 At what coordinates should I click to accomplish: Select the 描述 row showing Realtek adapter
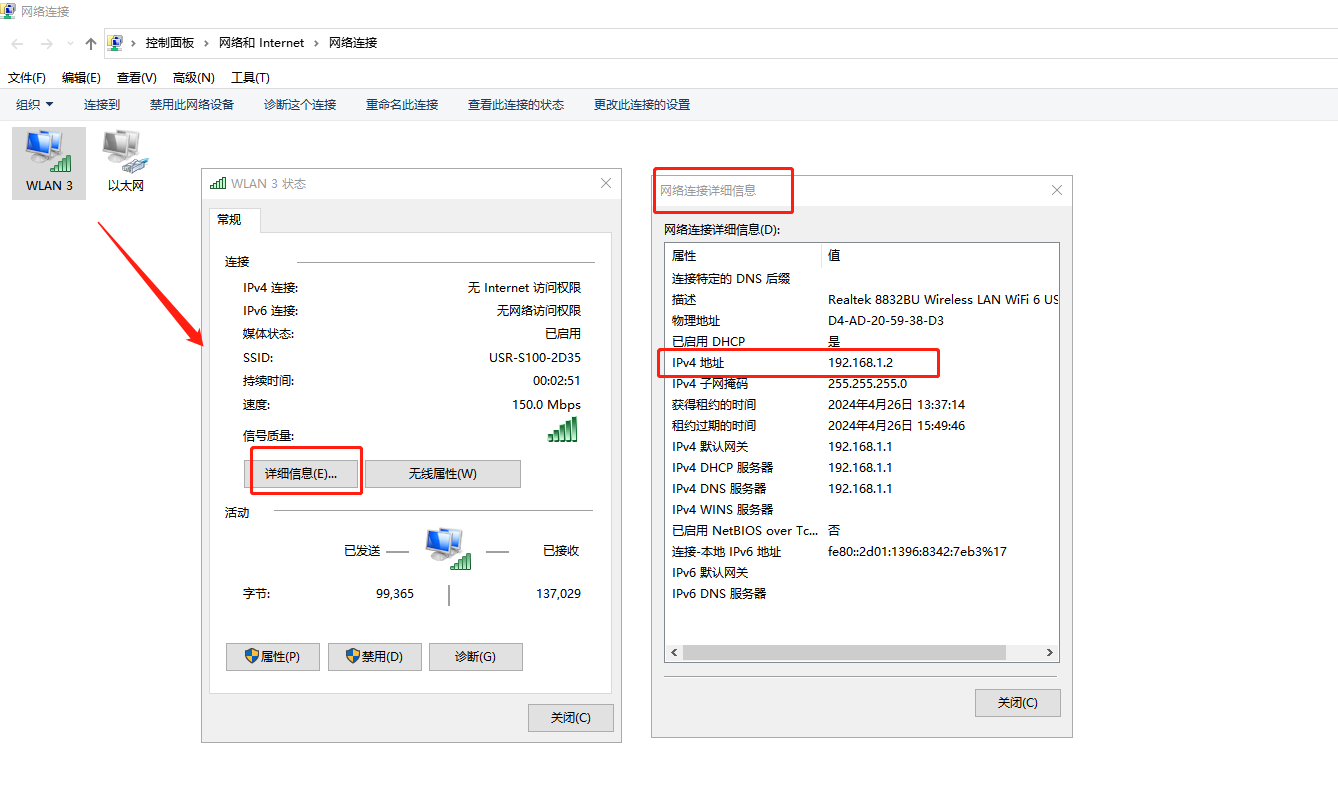click(x=861, y=299)
